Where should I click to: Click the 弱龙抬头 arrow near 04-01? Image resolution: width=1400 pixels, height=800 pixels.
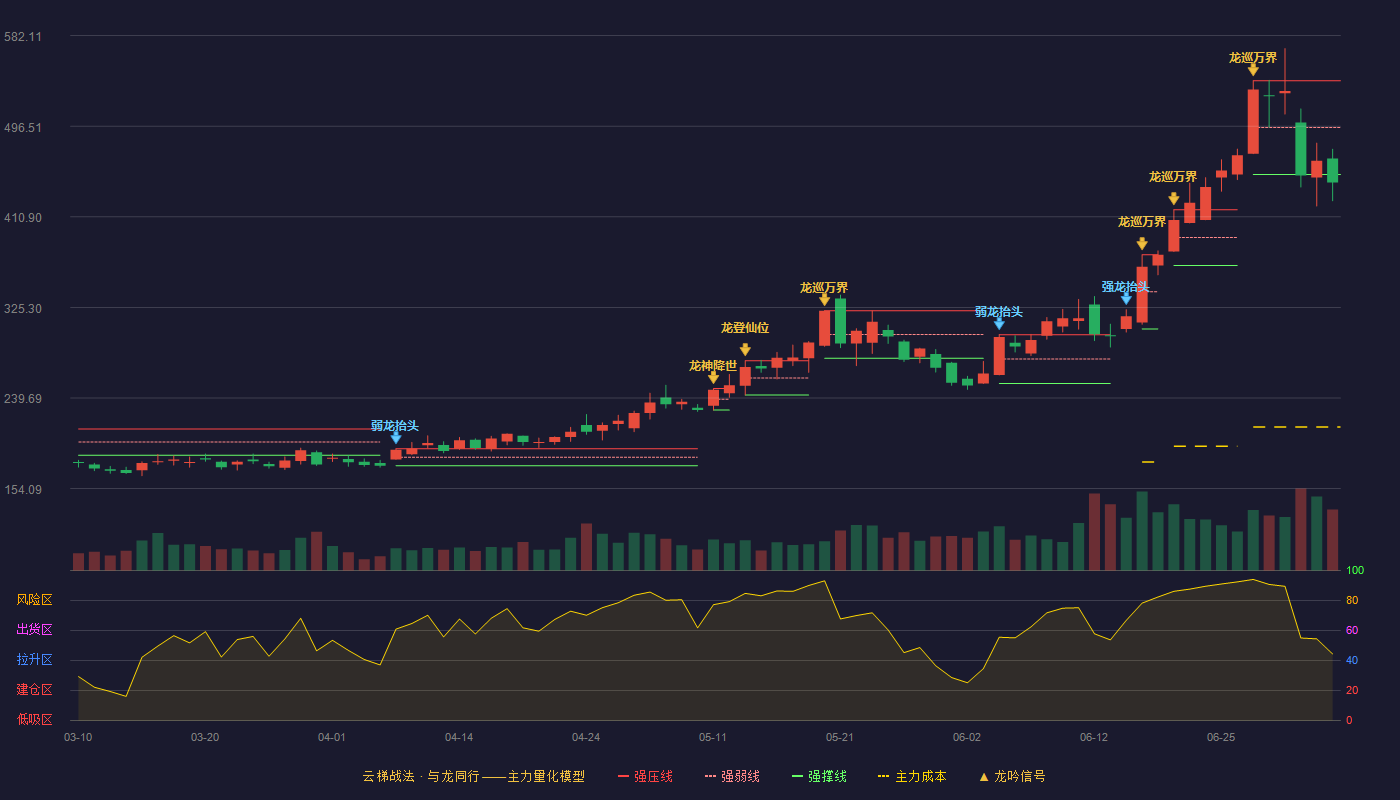click(x=396, y=438)
